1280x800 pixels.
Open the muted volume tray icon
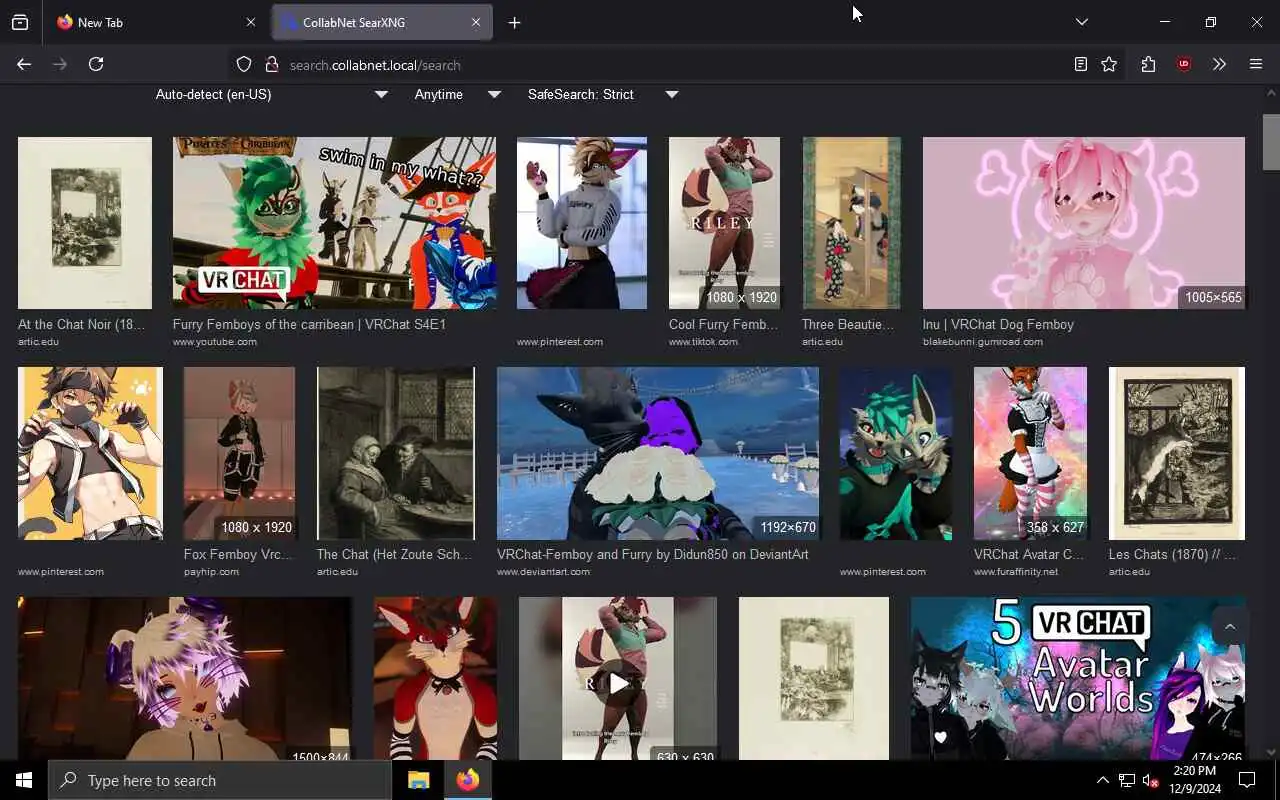(1151, 780)
